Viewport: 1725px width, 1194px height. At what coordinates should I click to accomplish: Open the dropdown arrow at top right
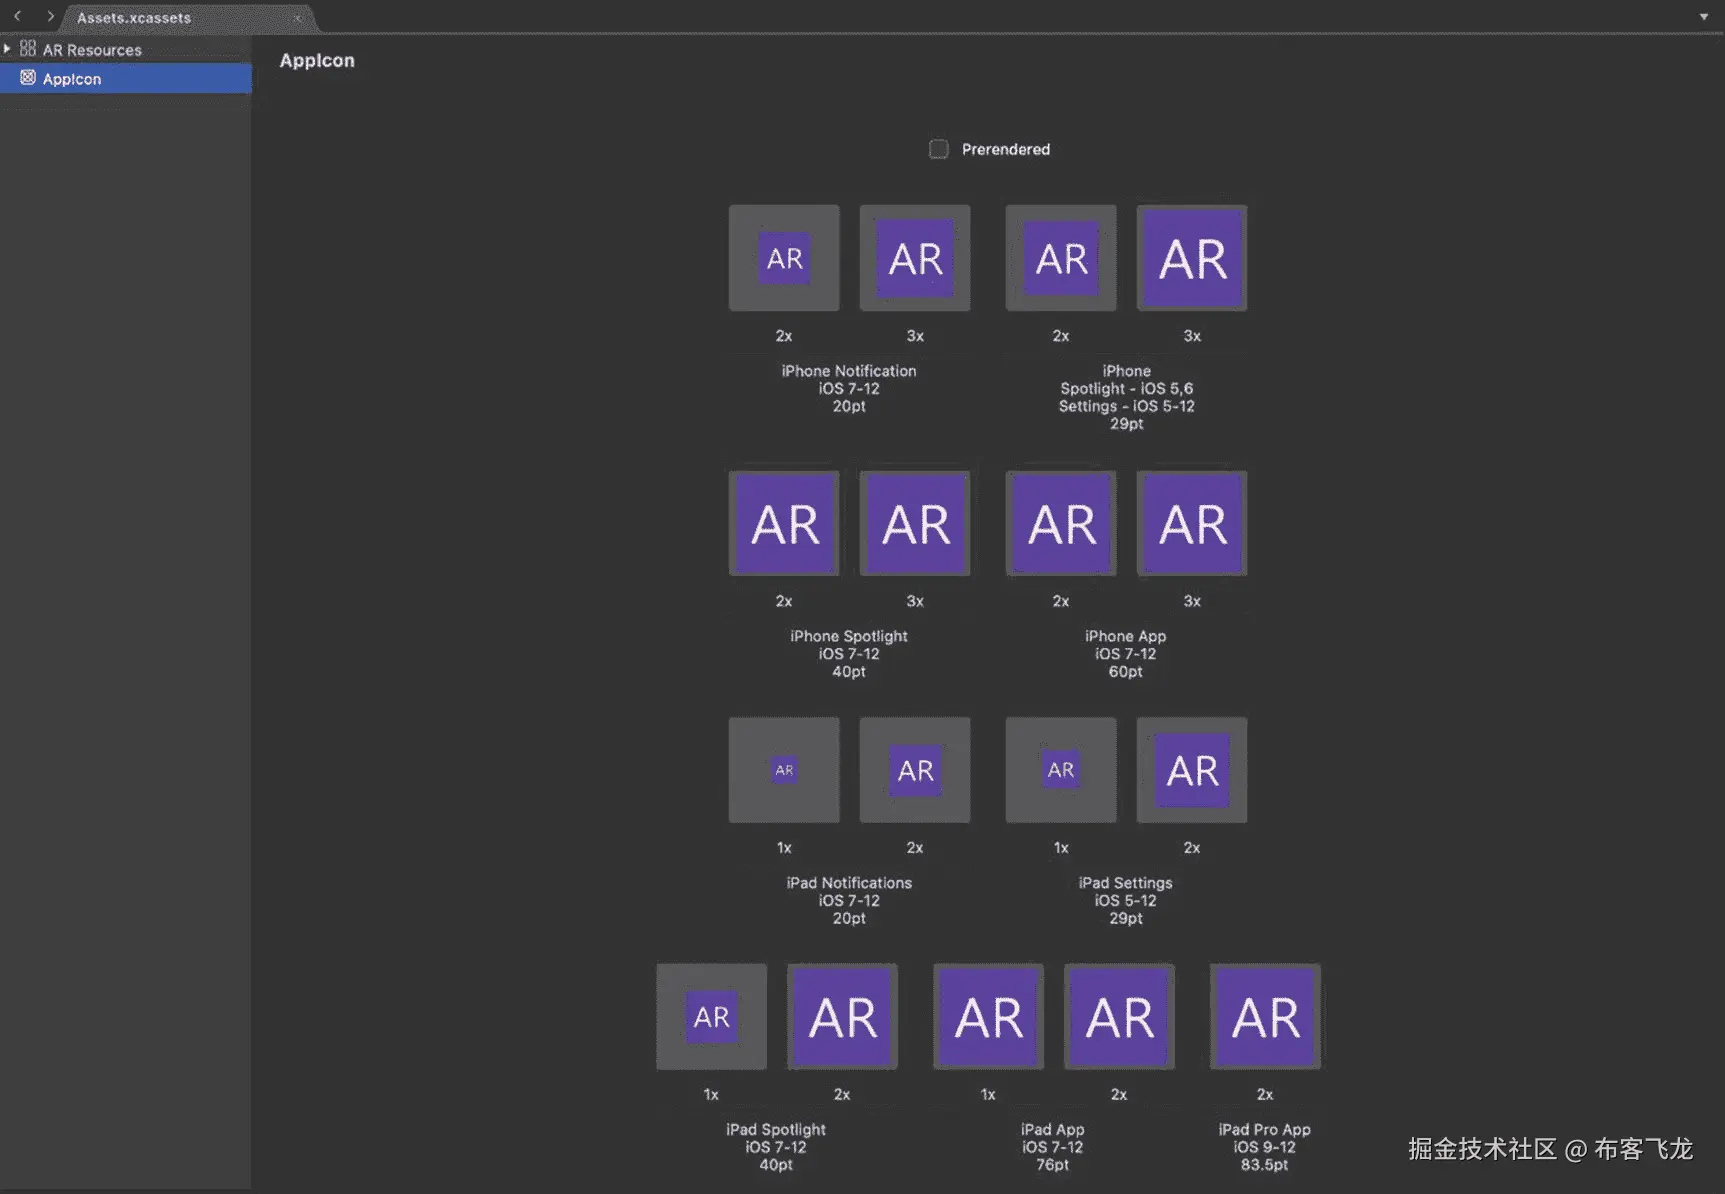pos(1704,17)
